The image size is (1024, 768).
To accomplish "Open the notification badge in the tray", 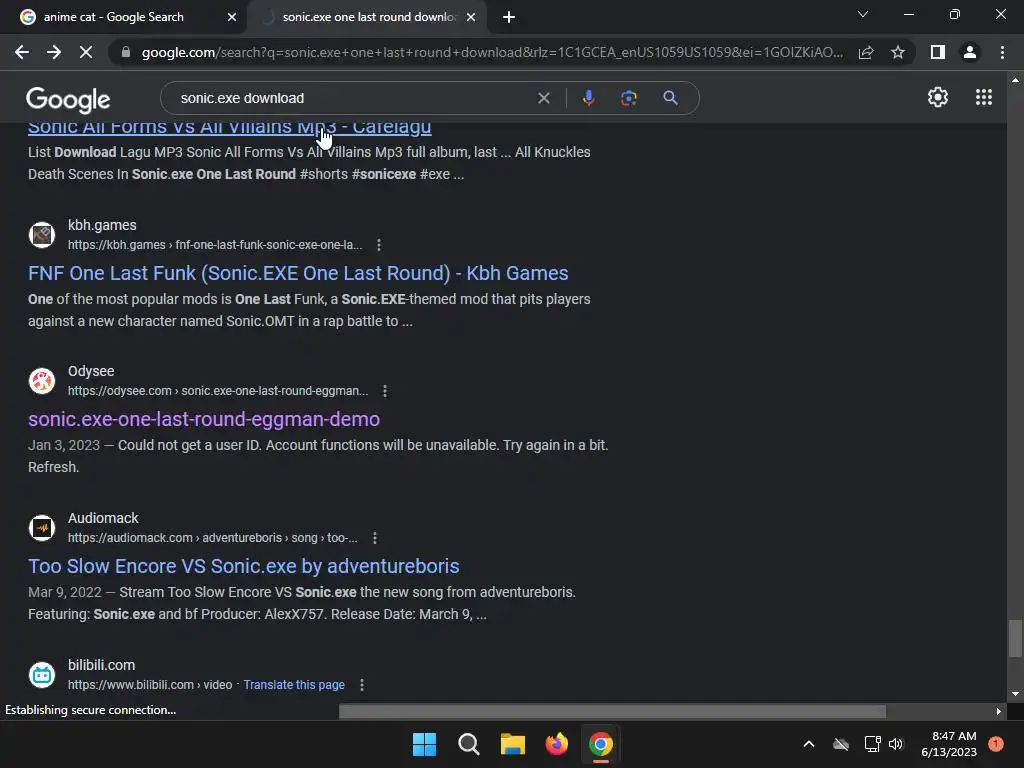I will tap(995, 744).
